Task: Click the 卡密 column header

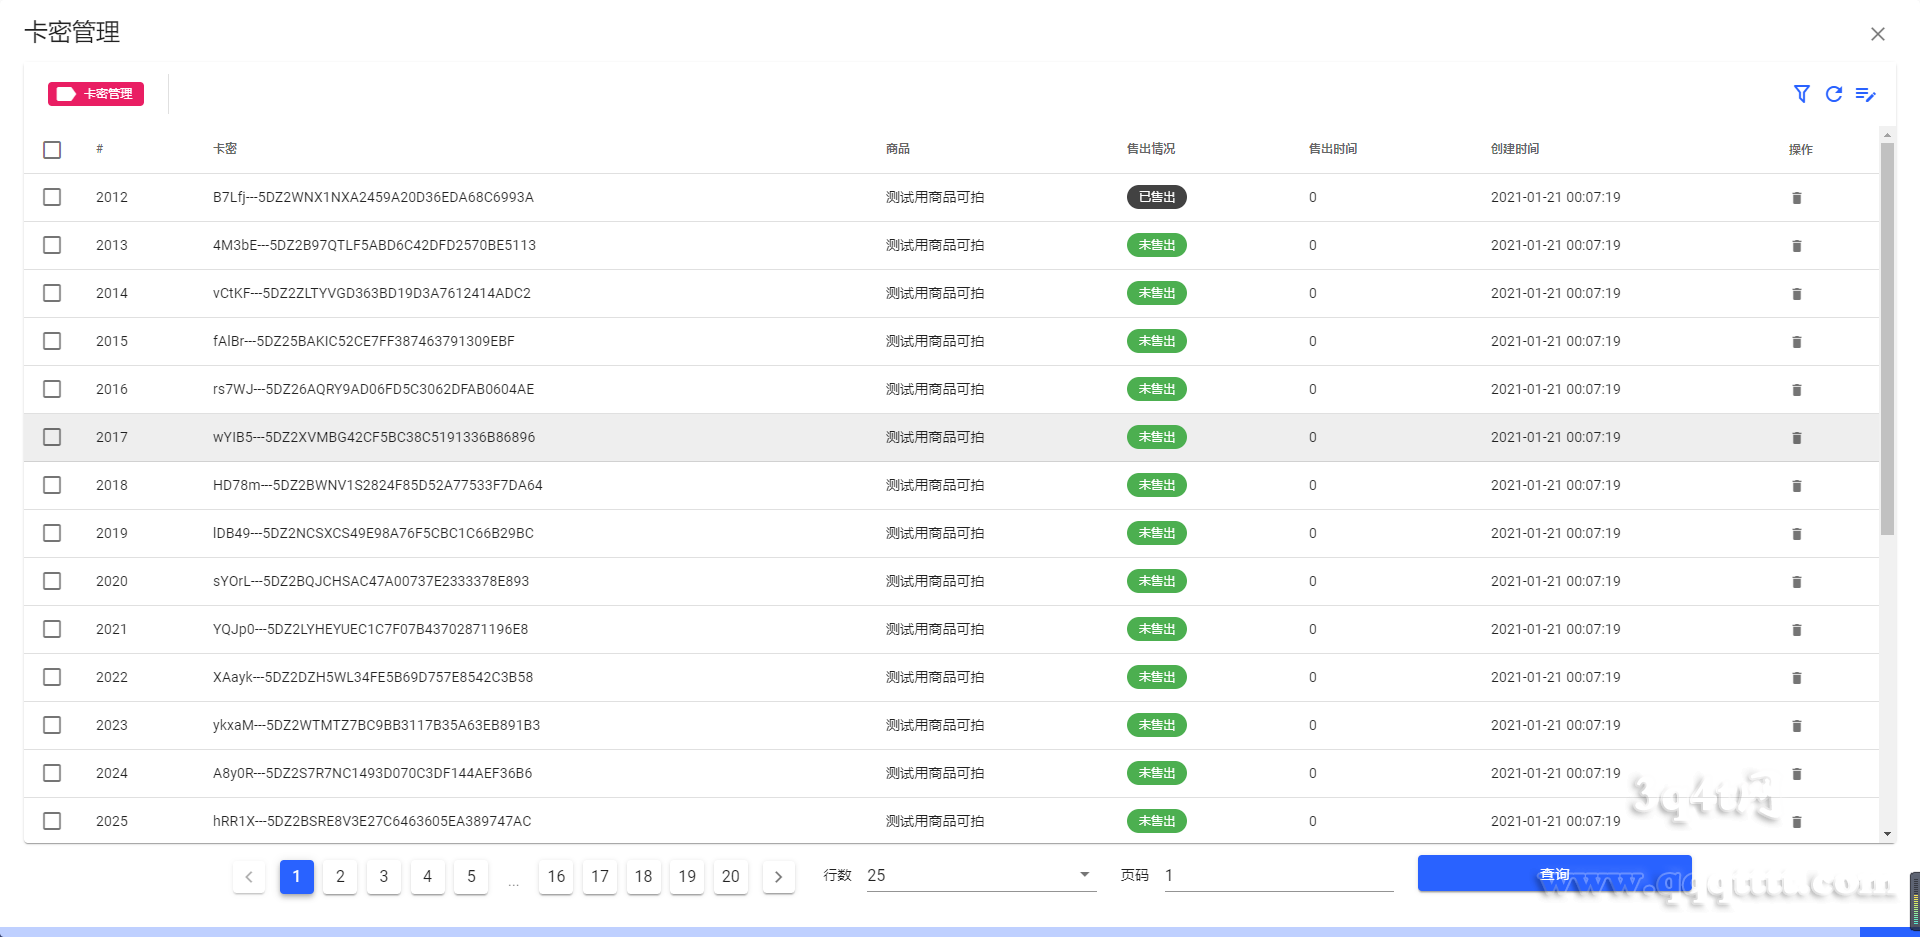Action: click(x=225, y=149)
